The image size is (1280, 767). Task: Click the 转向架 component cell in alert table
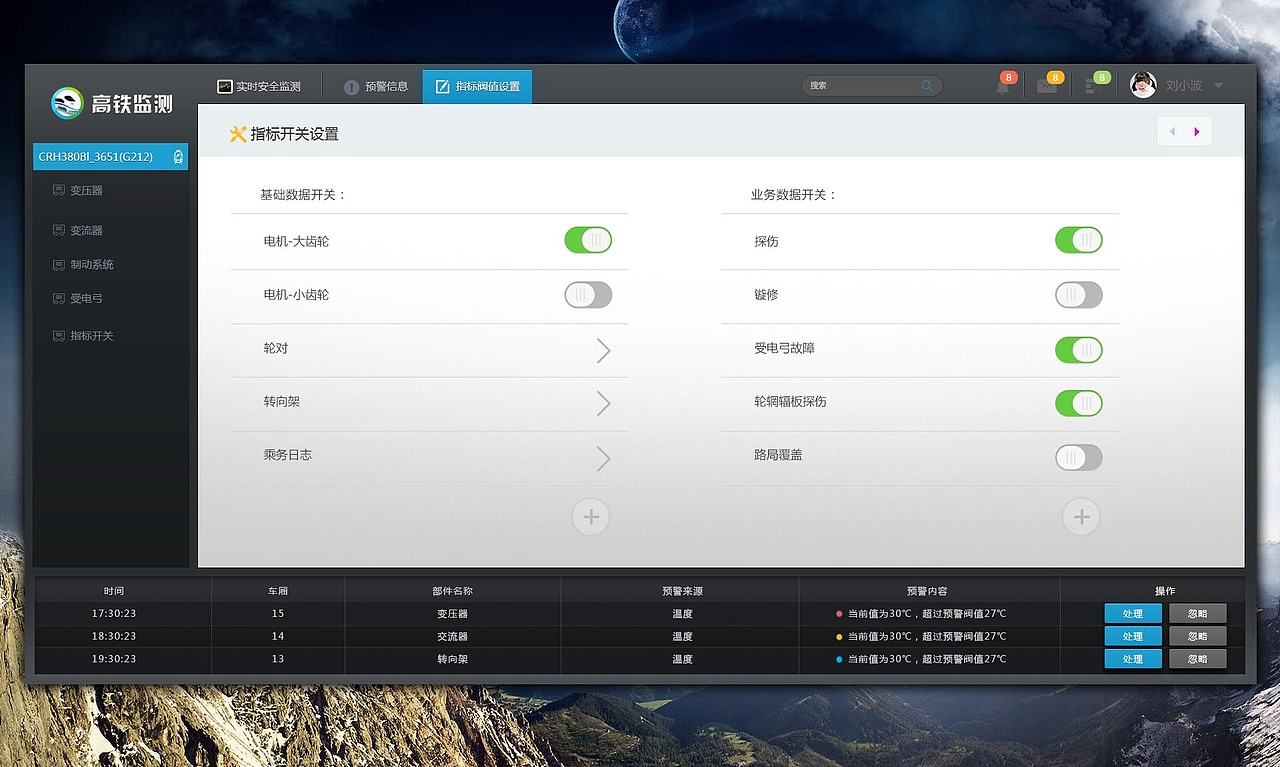[x=452, y=659]
